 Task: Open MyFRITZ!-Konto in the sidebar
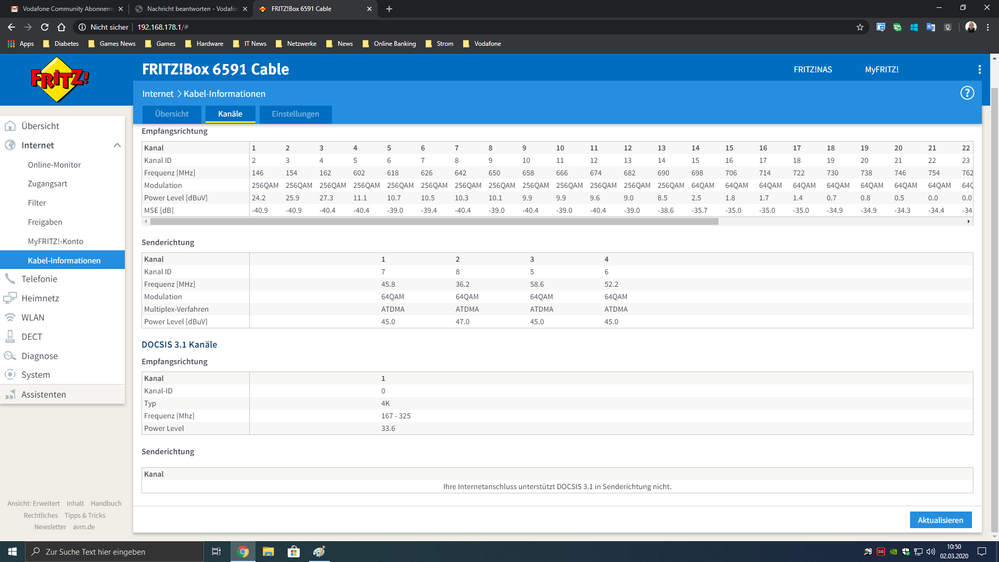click(x=55, y=241)
